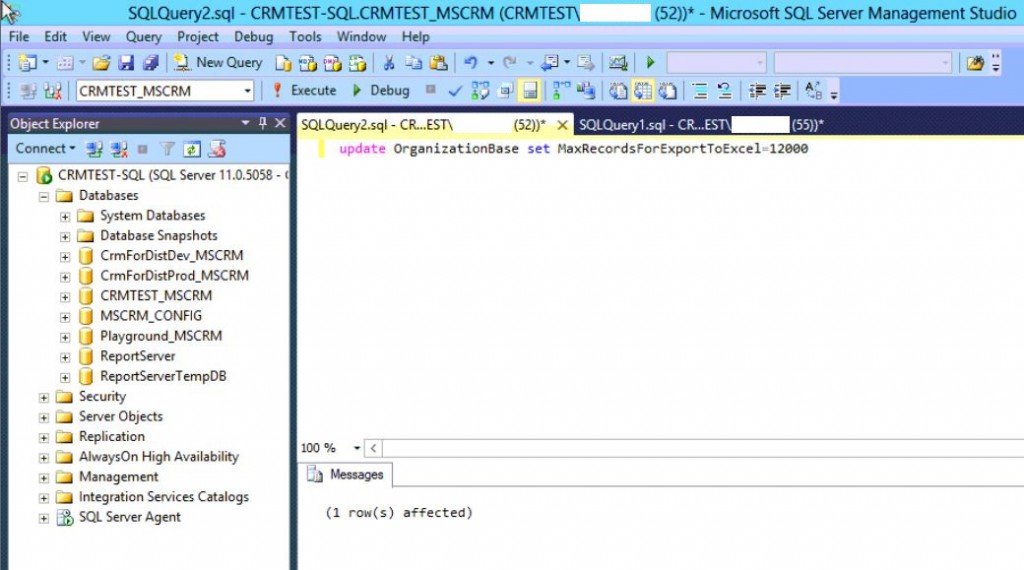This screenshot has height=570, width=1024.
Task: Open the Edit menu
Action: [56, 37]
